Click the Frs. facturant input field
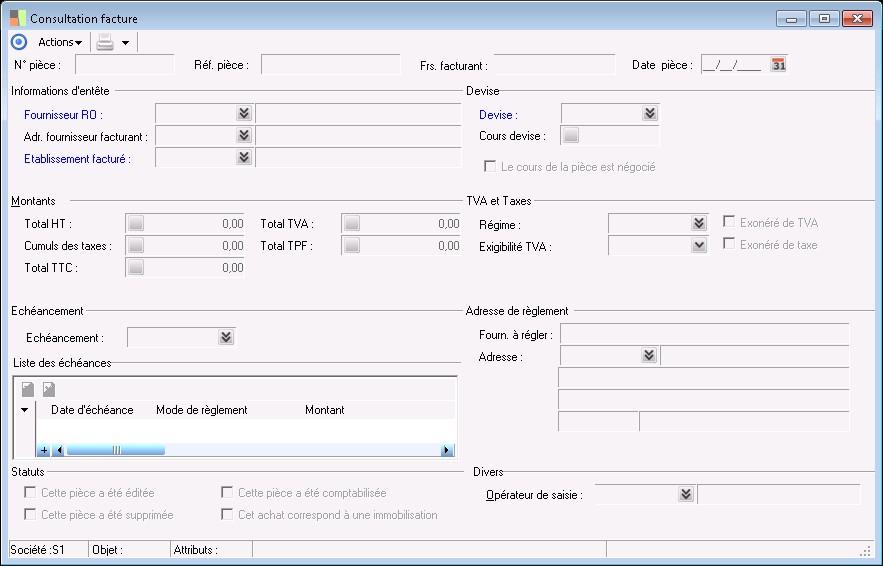Viewport: 883px width, 566px height. point(554,65)
